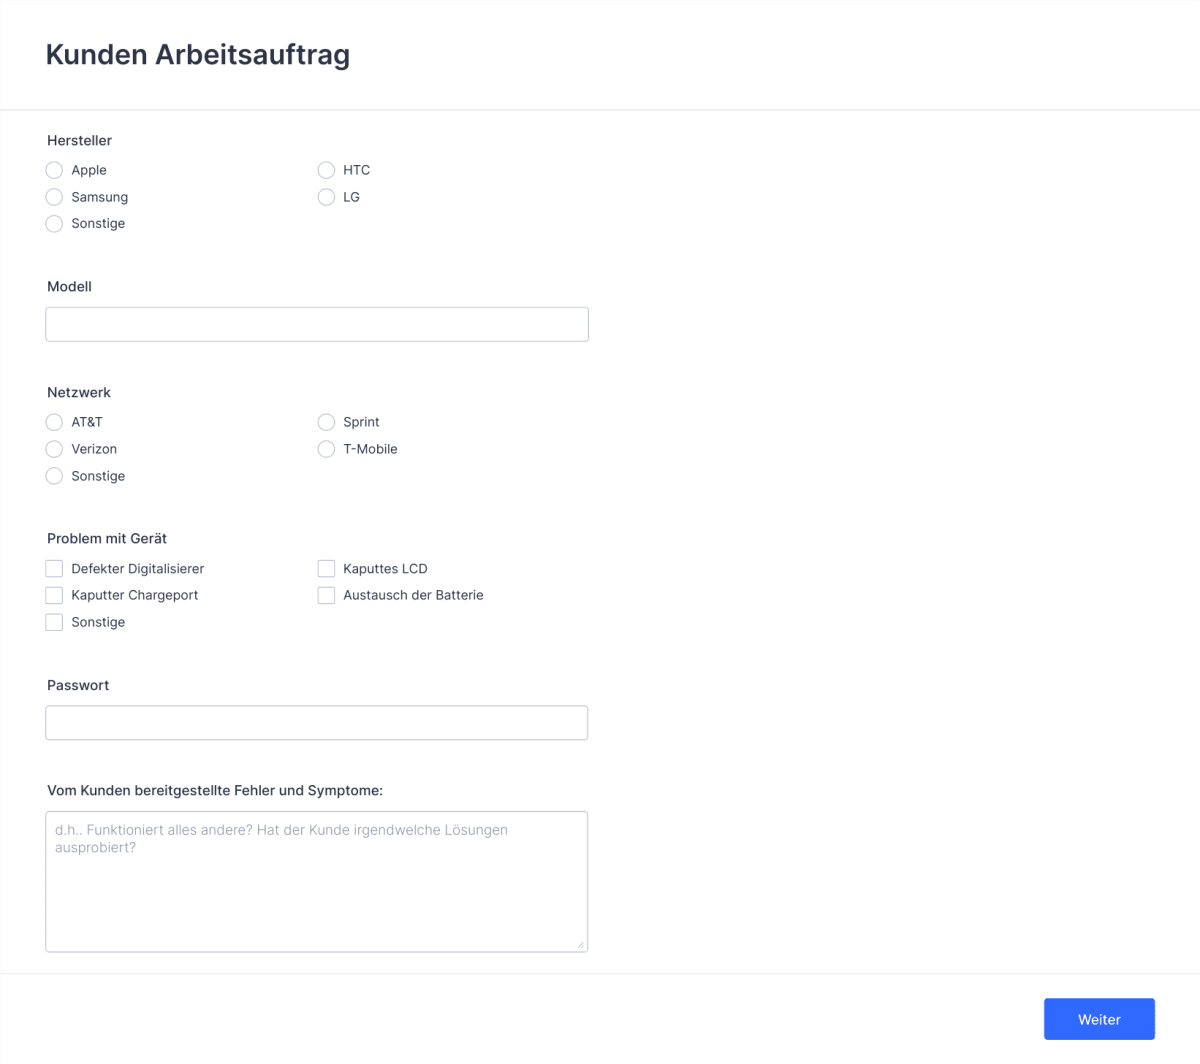Tick Austausch der Batterie option
Viewport: 1200px width, 1064px height.
point(326,595)
